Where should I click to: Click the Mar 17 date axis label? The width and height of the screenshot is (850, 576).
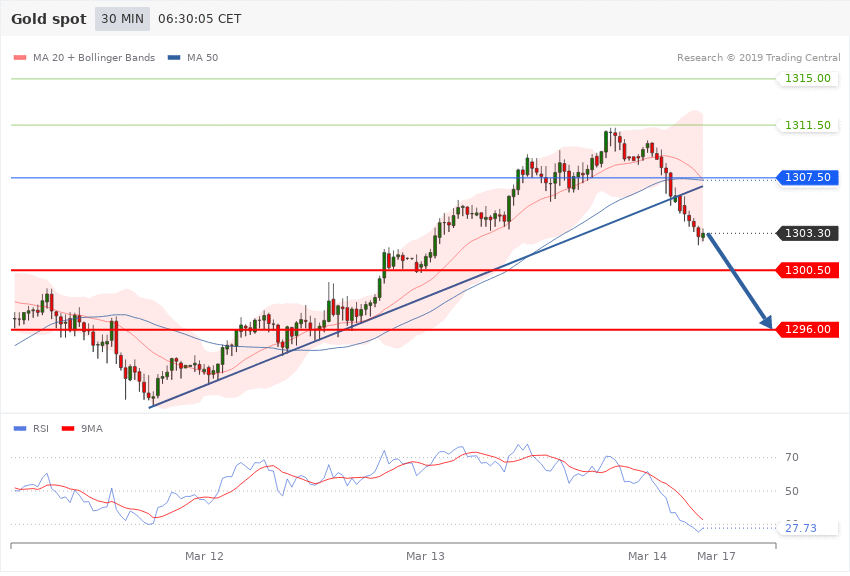tap(716, 556)
